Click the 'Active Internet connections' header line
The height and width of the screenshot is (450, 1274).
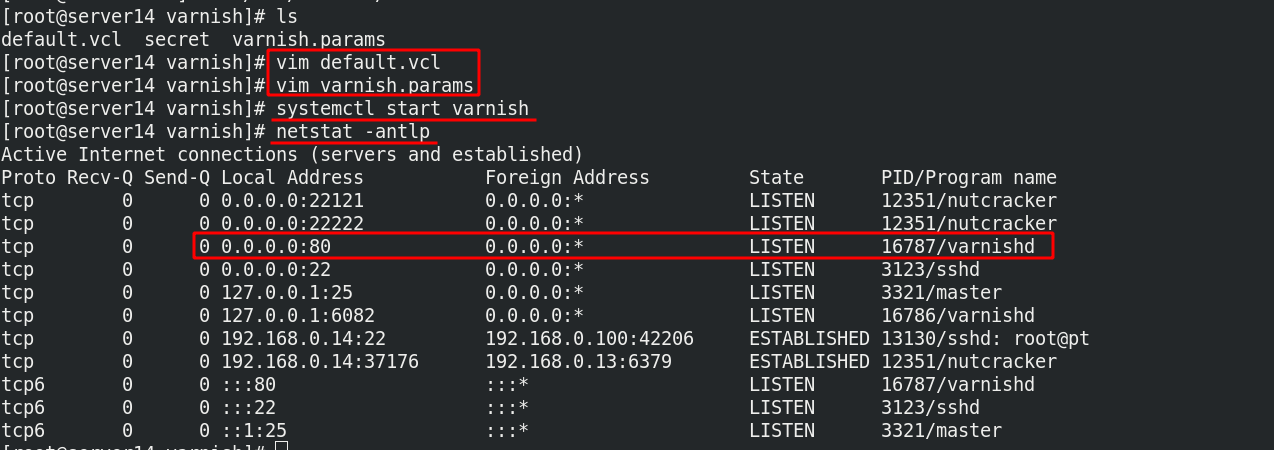coord(292,155)
